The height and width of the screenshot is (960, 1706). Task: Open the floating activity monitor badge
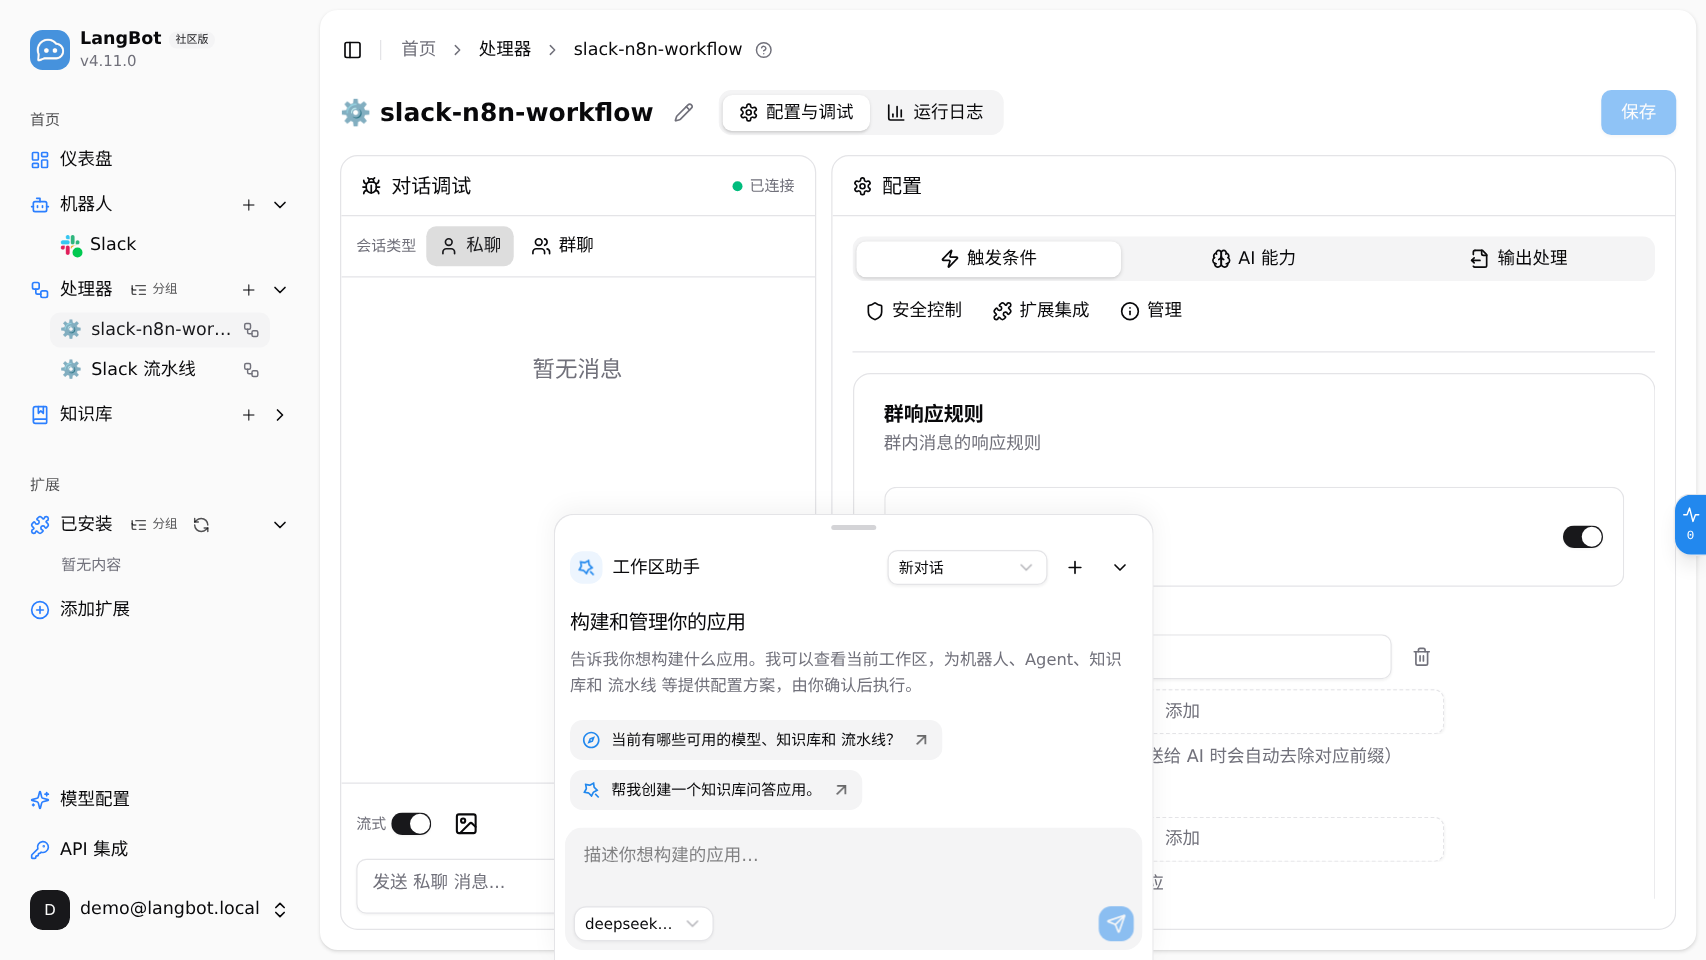(x=1691, y=524)
